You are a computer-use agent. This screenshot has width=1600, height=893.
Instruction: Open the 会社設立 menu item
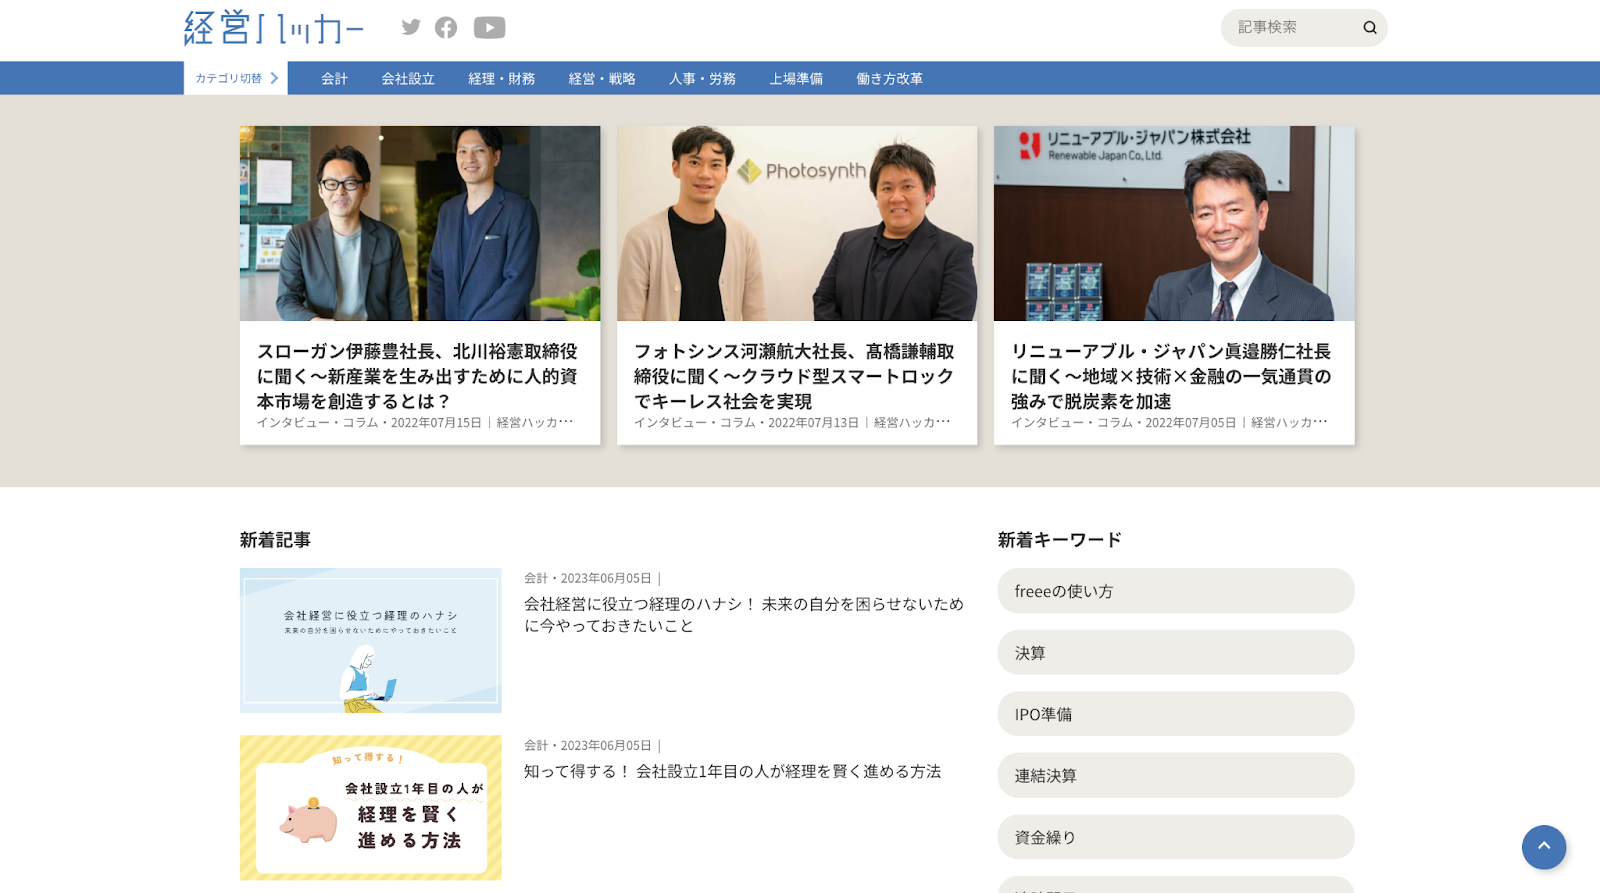pos(408,79)
